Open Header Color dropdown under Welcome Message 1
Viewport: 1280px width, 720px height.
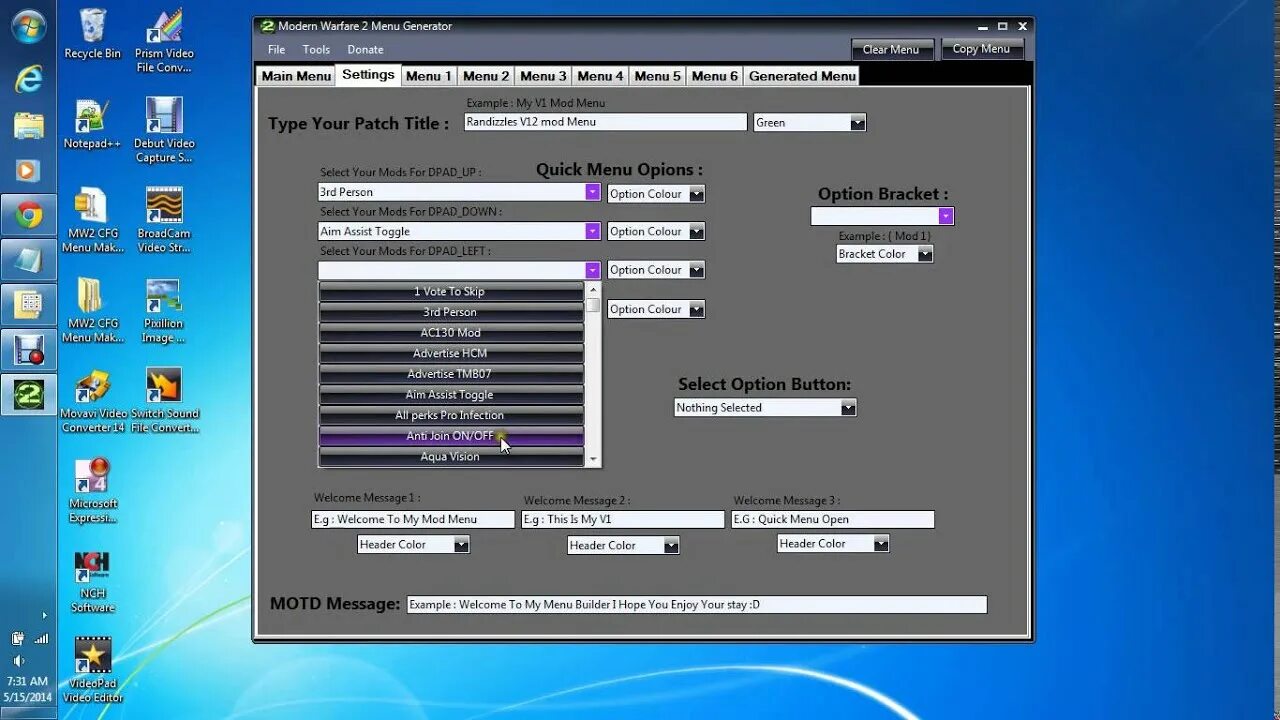[461, 544]
